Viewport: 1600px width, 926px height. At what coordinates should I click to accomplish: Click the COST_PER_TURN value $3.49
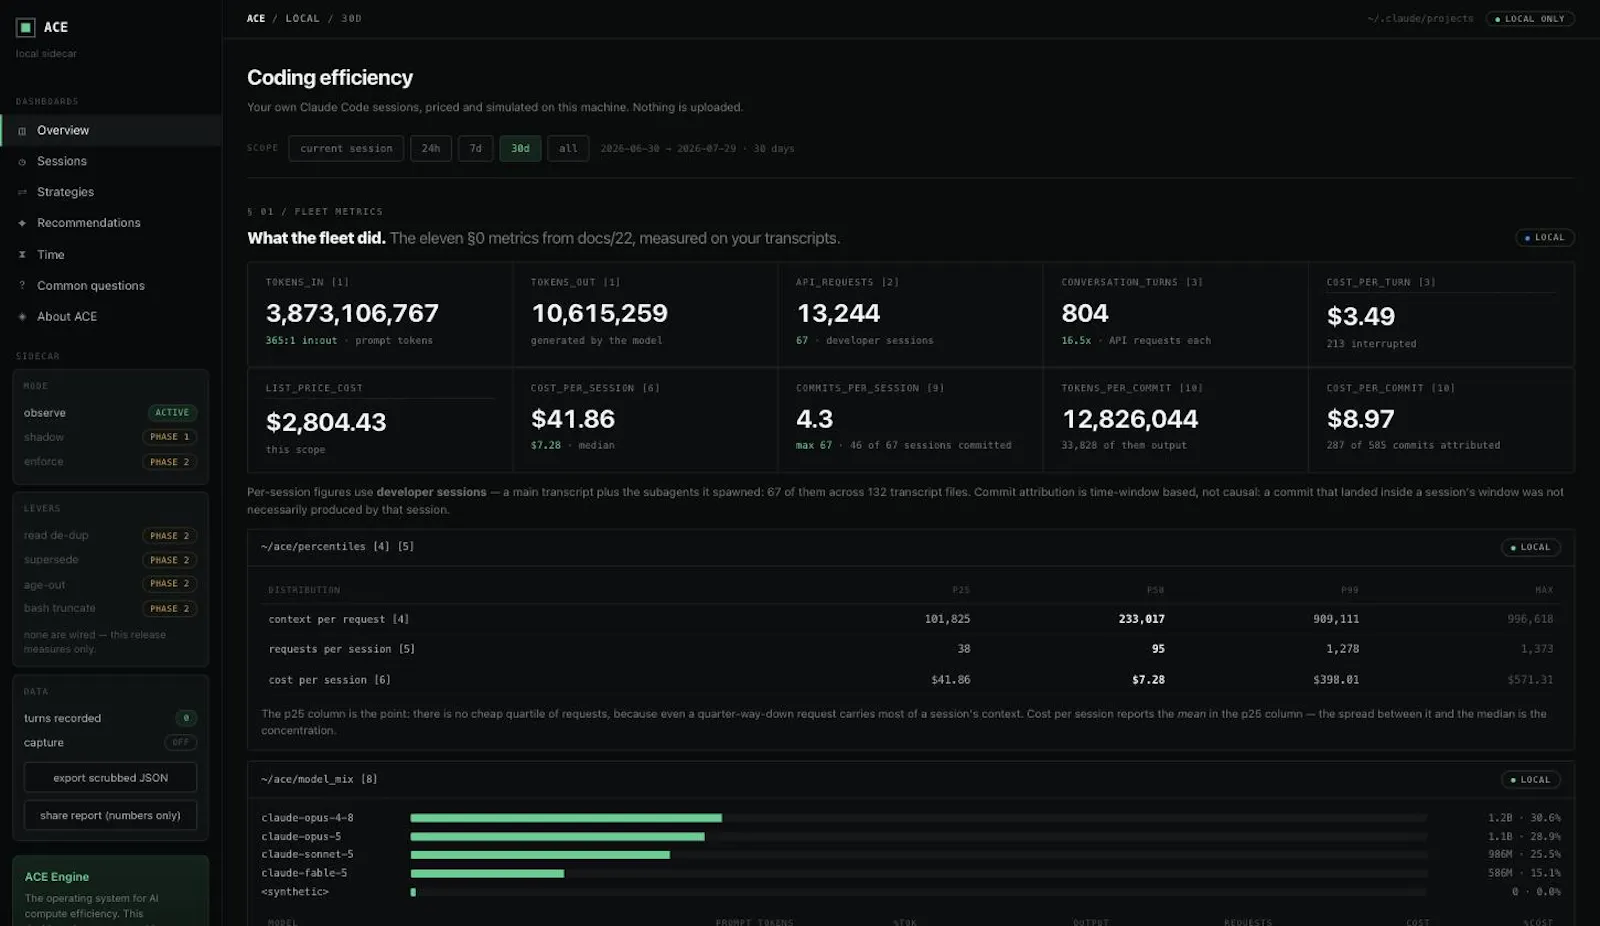point(1360,316)
